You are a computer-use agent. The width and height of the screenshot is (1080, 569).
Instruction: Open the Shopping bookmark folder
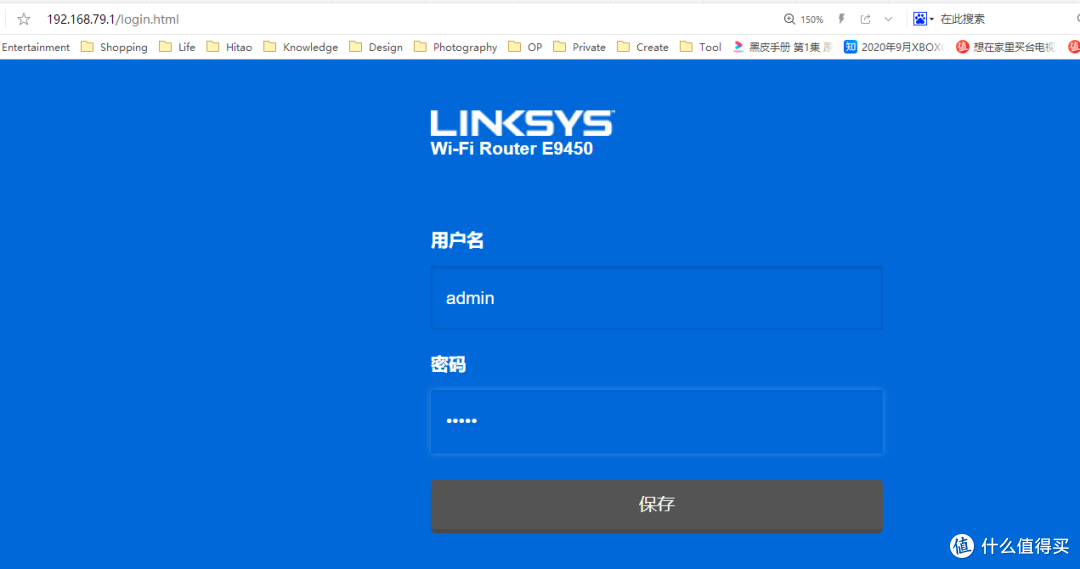(x=114, y=47)
